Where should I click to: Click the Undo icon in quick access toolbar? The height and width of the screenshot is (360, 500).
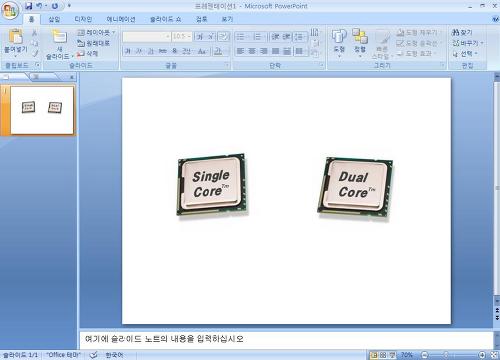(x=39, y=6)
